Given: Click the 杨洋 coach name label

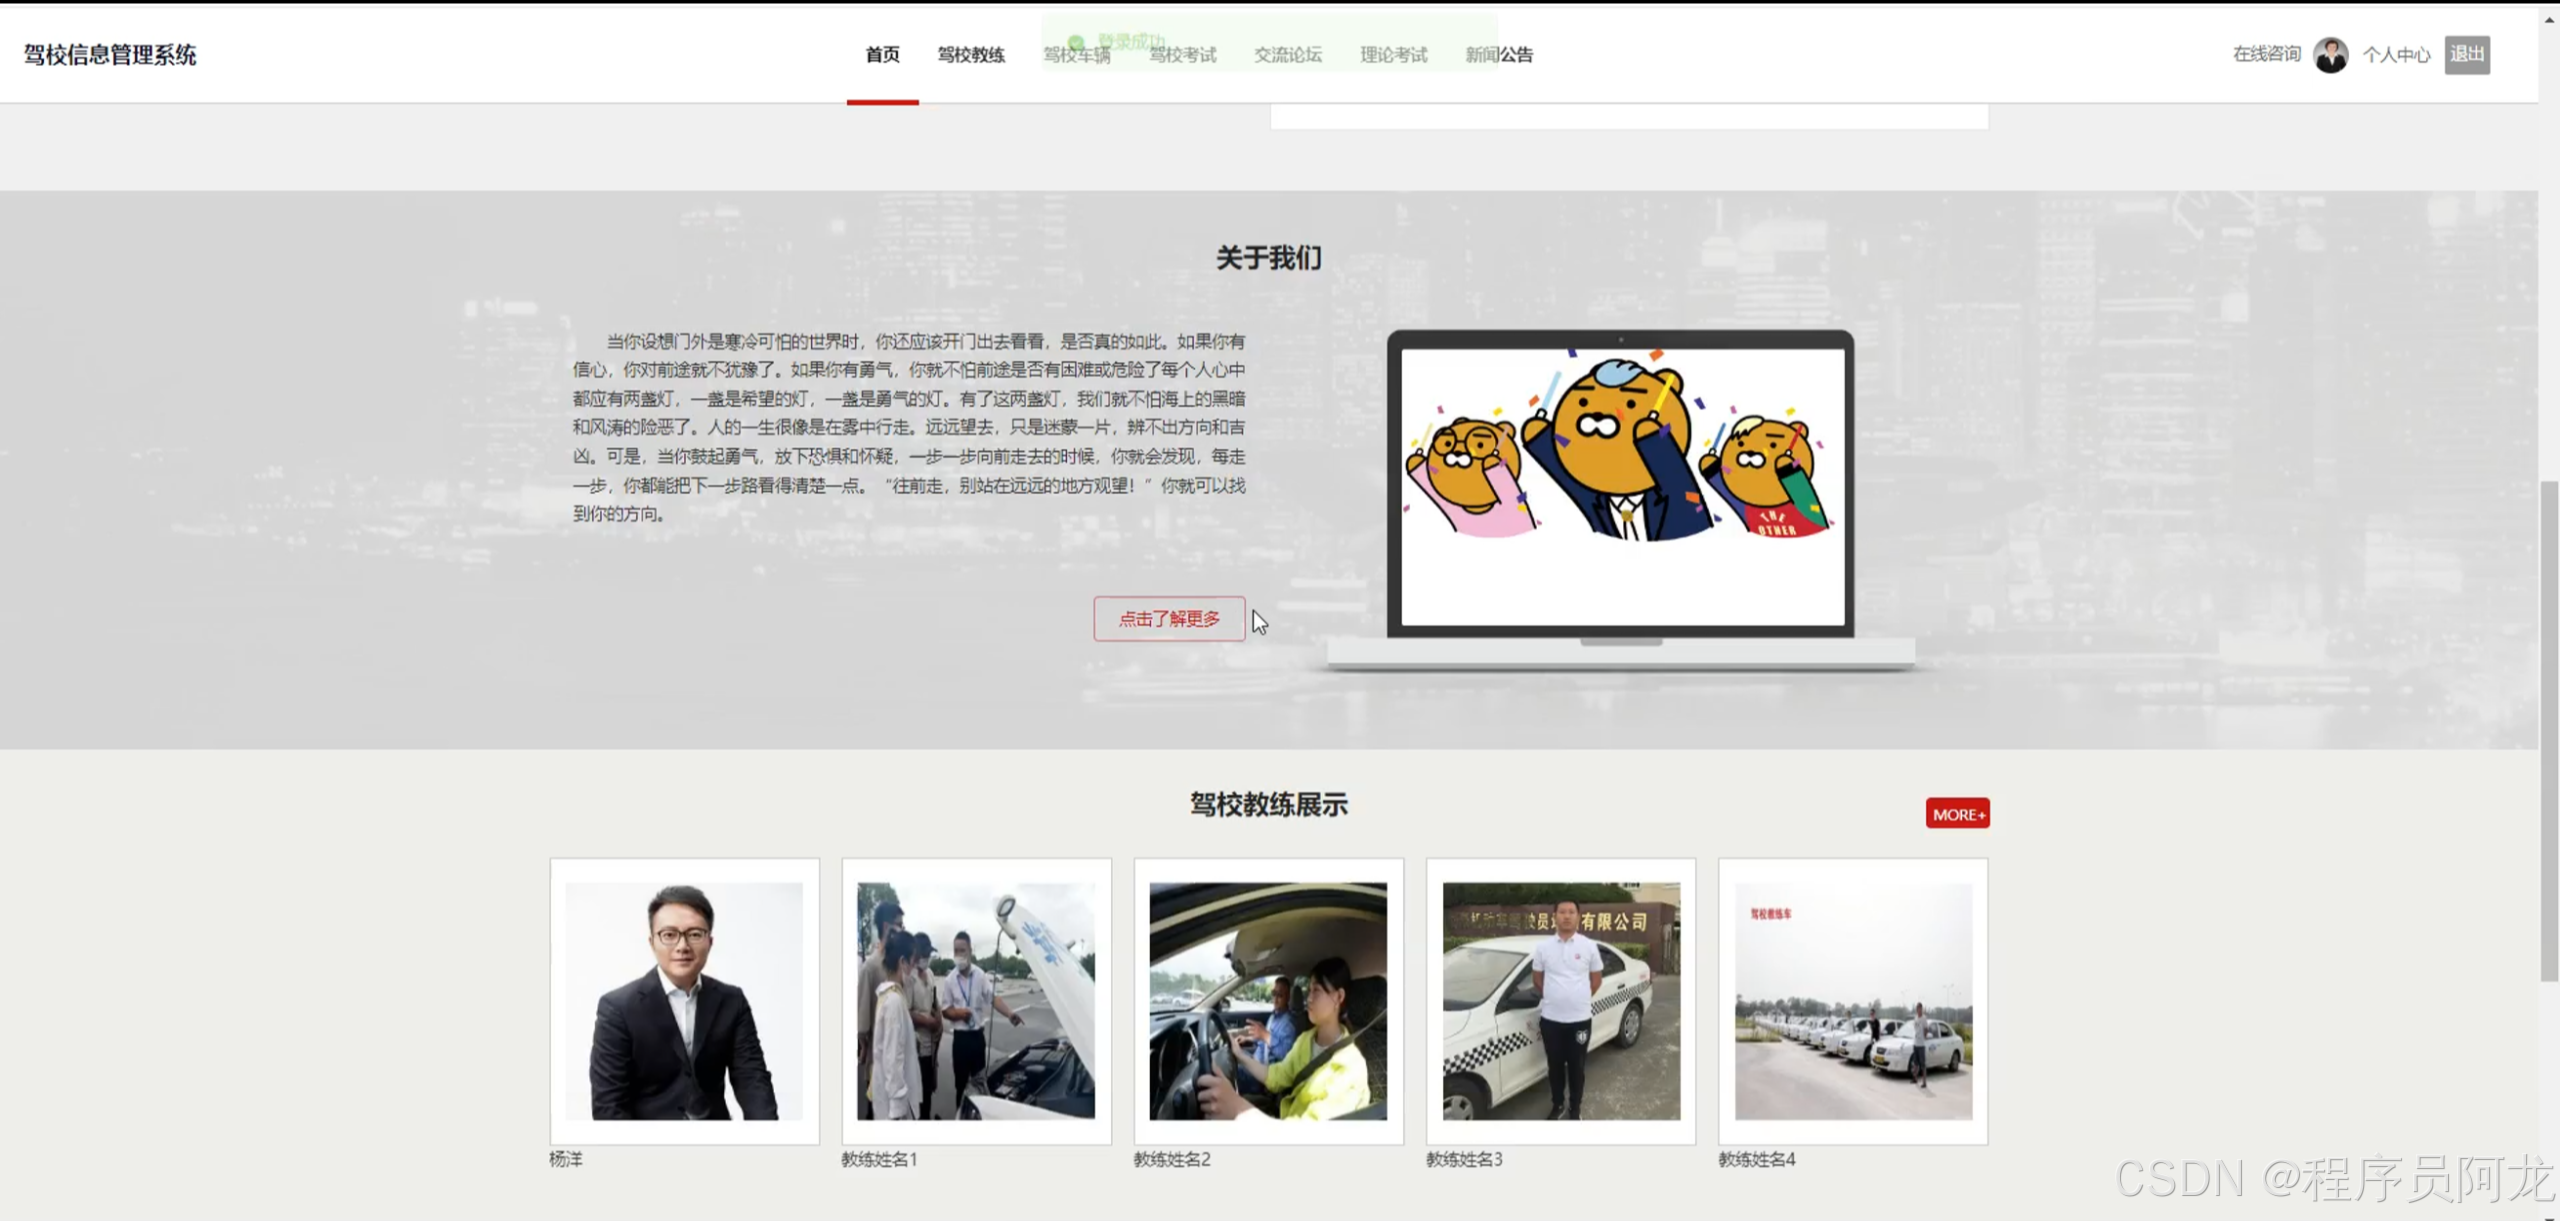Looking at the screenshot, I should pos(566,1159).
